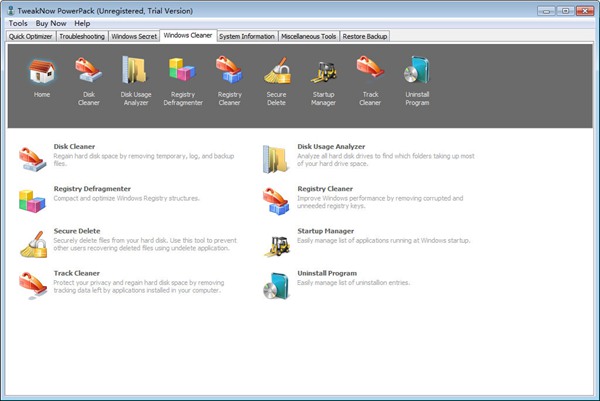Close the TweakNow PowerPack window
Screen dimensions: 600x401
(x=585, y=11)
